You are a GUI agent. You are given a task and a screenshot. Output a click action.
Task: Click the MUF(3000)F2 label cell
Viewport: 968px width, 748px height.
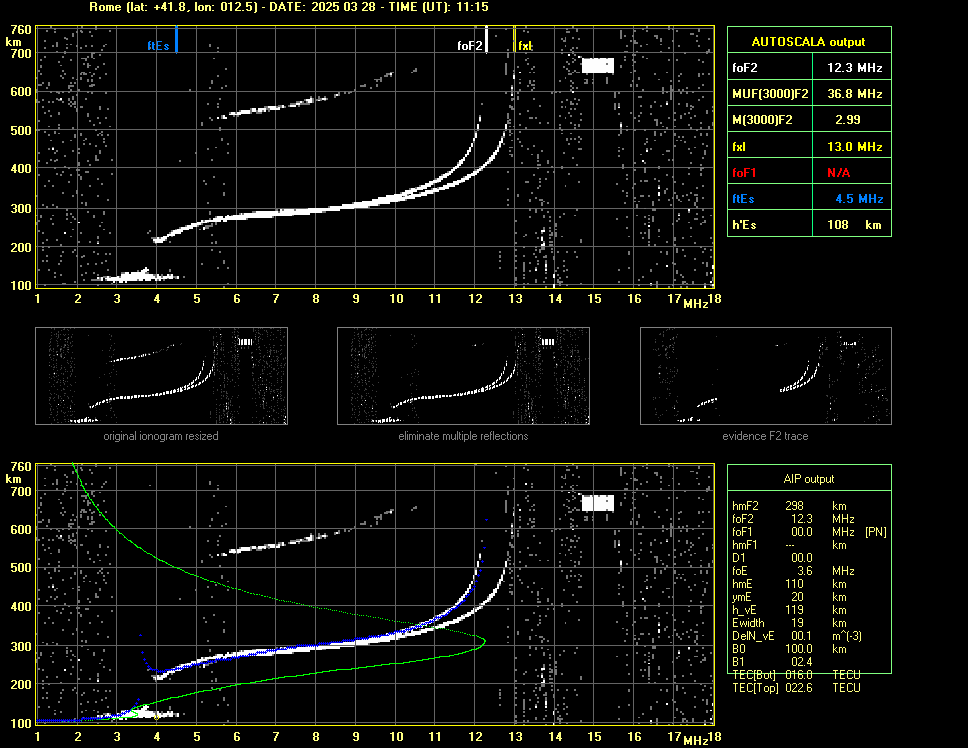pyautogui.click(x=770, y=94)
